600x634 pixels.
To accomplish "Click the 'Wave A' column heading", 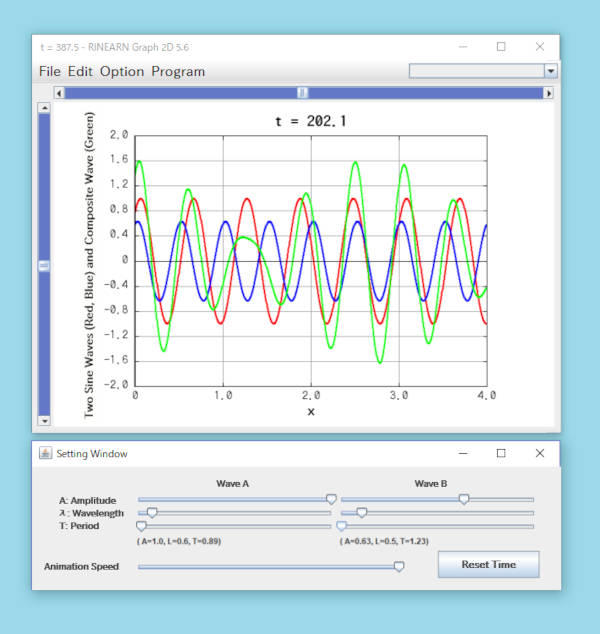I will coord(232,484).
